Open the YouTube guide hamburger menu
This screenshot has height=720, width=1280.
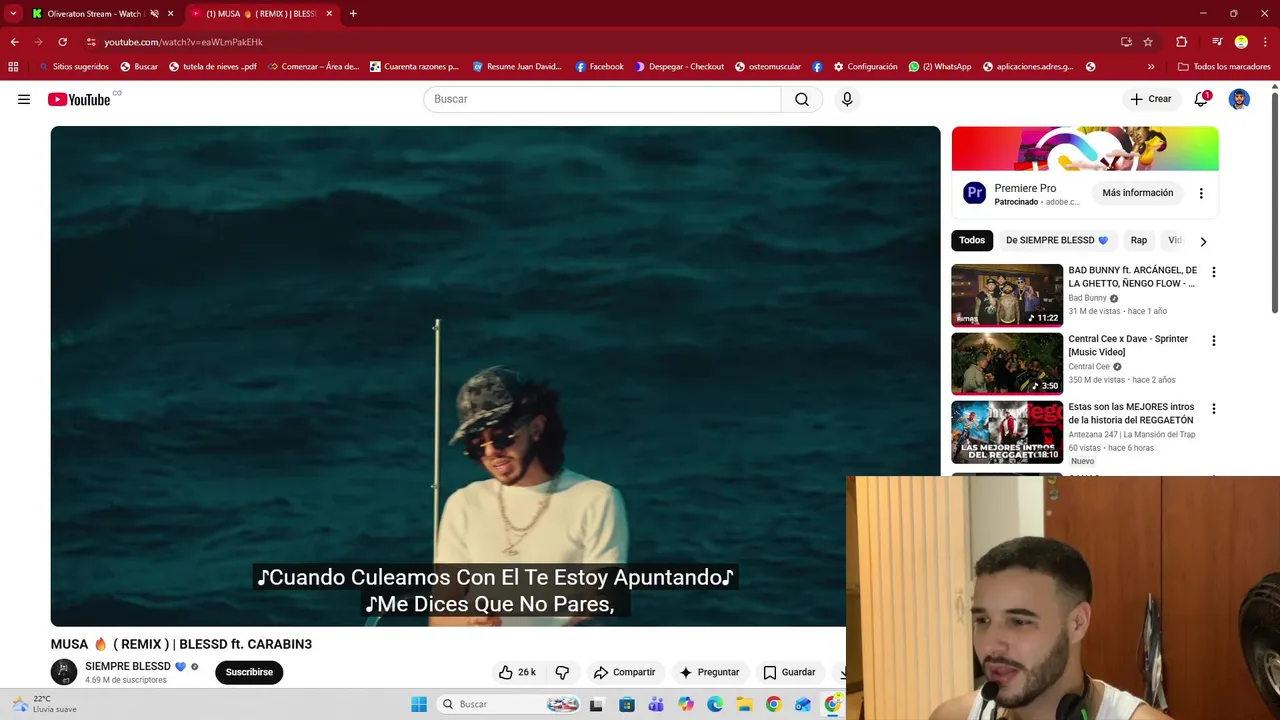(x=24, y=99)
